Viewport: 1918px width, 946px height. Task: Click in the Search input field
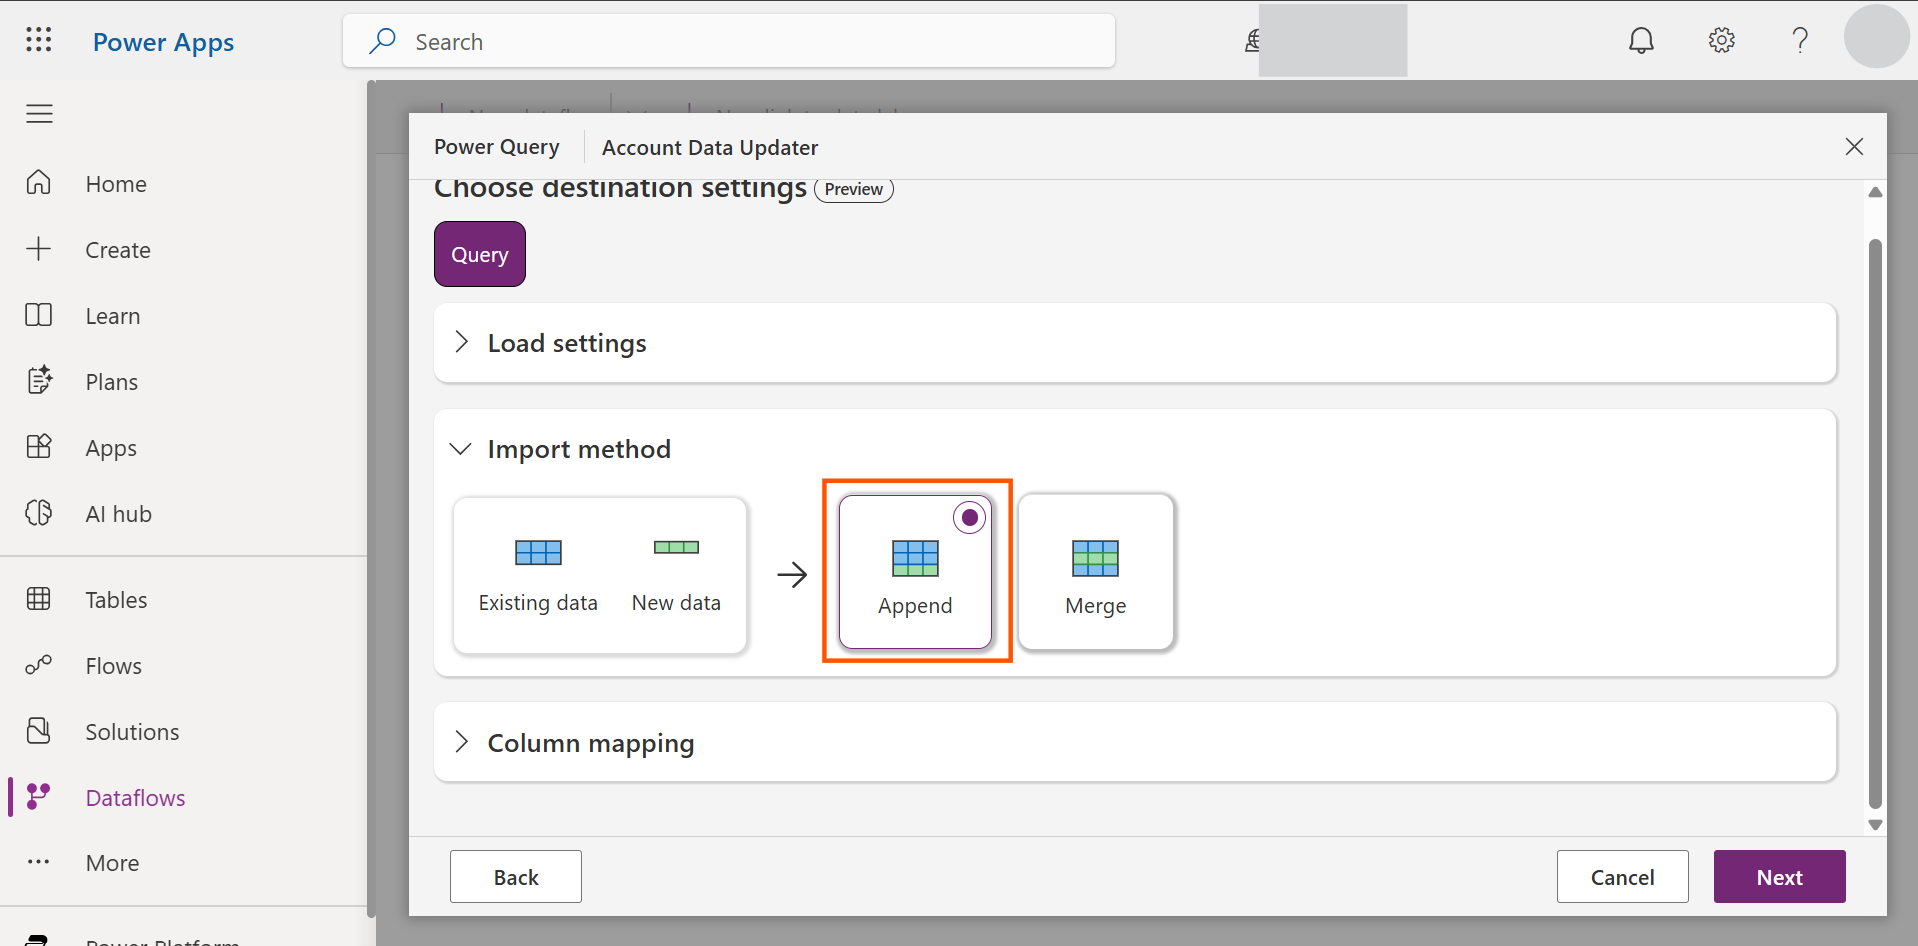[x=740, y=42]
